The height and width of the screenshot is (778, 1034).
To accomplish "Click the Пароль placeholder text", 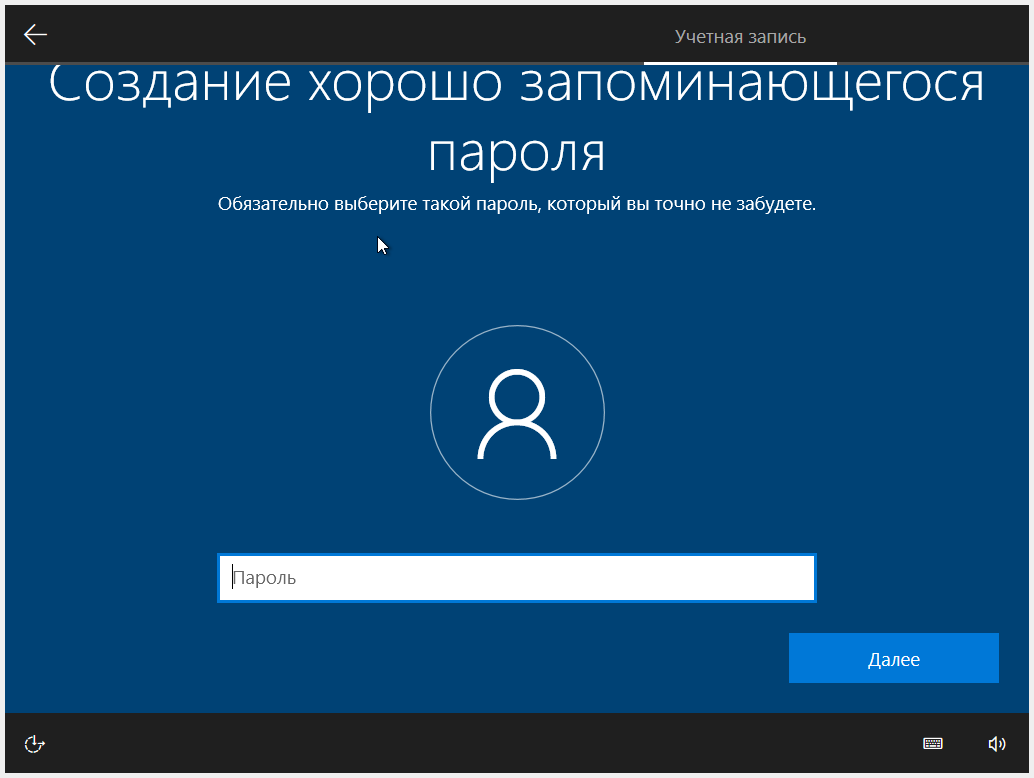I will (265, 578).
